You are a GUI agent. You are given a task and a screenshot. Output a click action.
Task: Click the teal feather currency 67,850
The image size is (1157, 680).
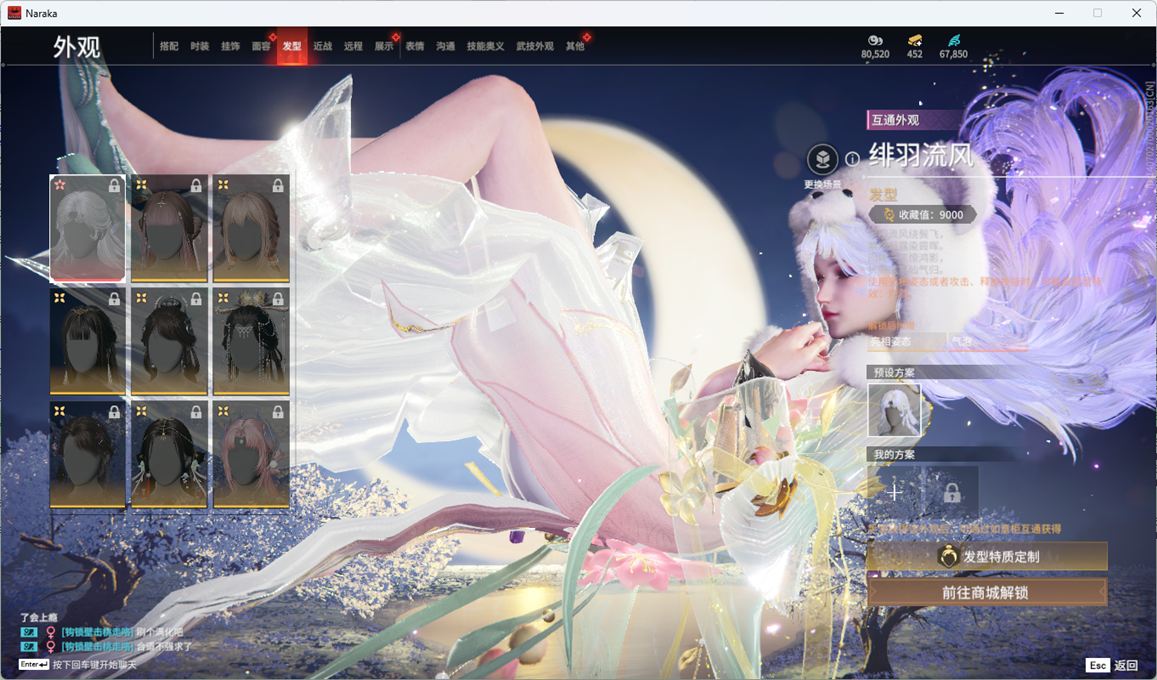point(953,46)
